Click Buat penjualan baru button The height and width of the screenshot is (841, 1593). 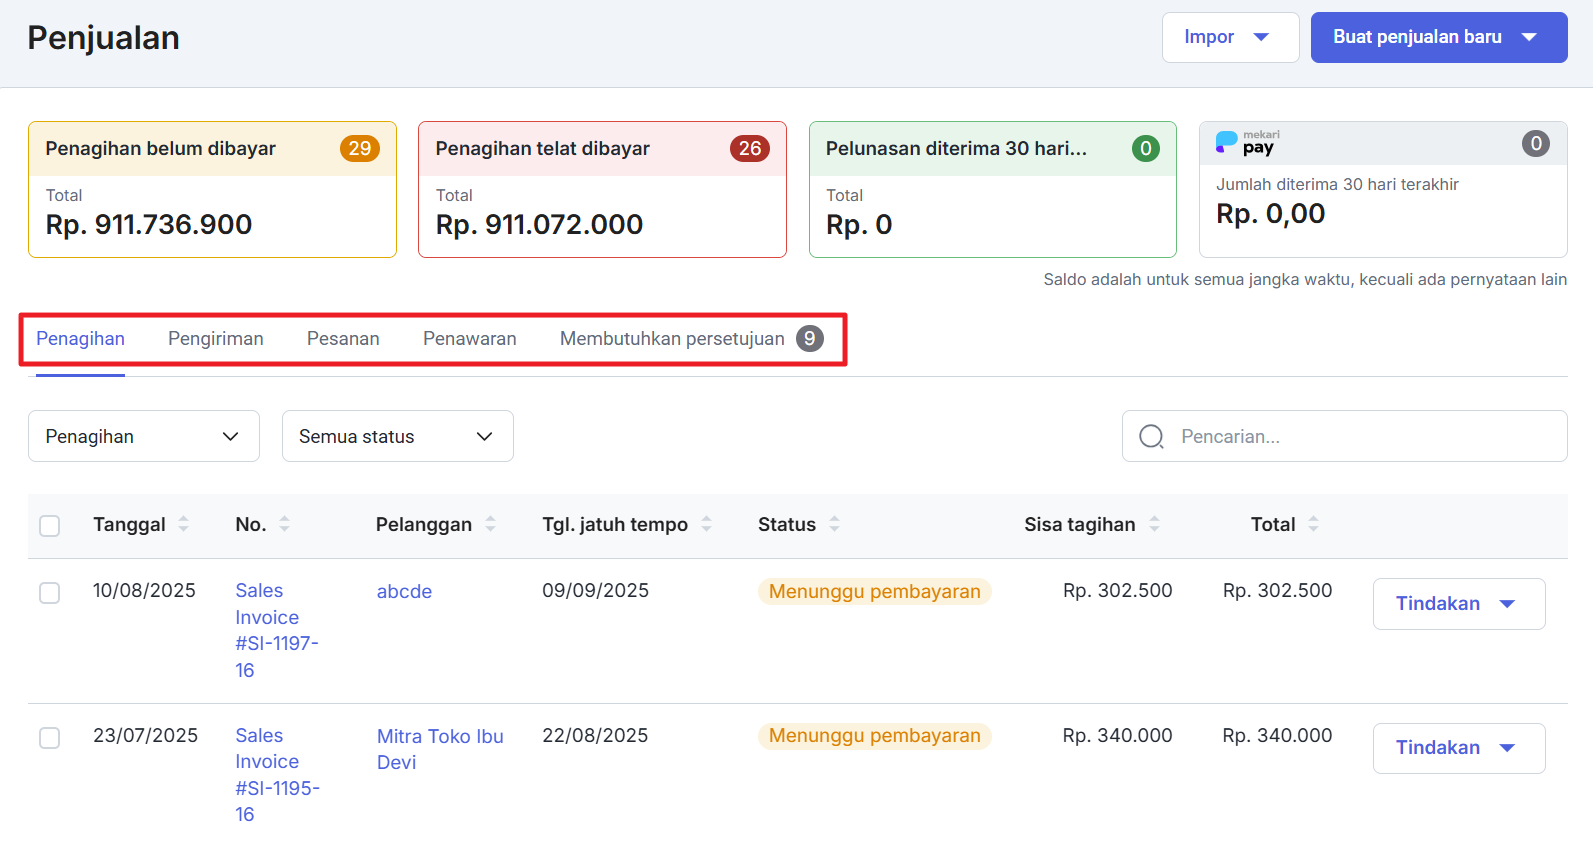point(1437,38)
